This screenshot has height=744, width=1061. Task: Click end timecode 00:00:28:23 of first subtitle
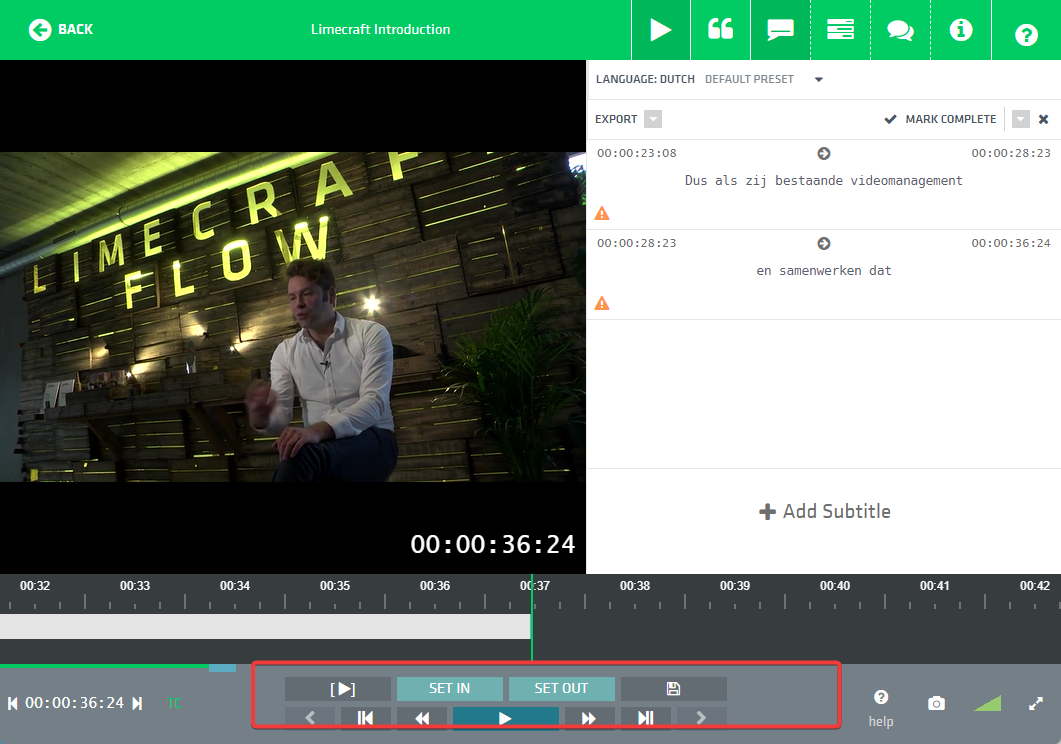tap(1011, 153)
